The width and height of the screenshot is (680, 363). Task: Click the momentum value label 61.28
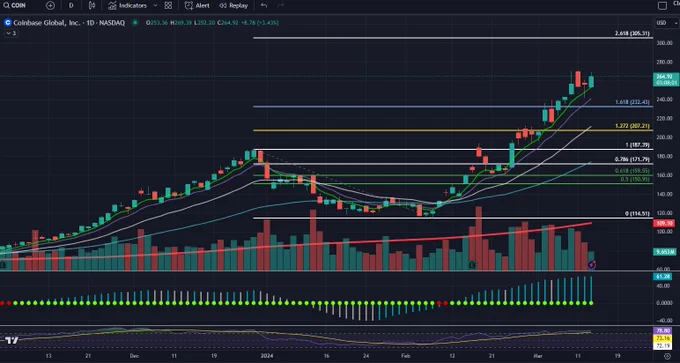(x=664, y=276)
